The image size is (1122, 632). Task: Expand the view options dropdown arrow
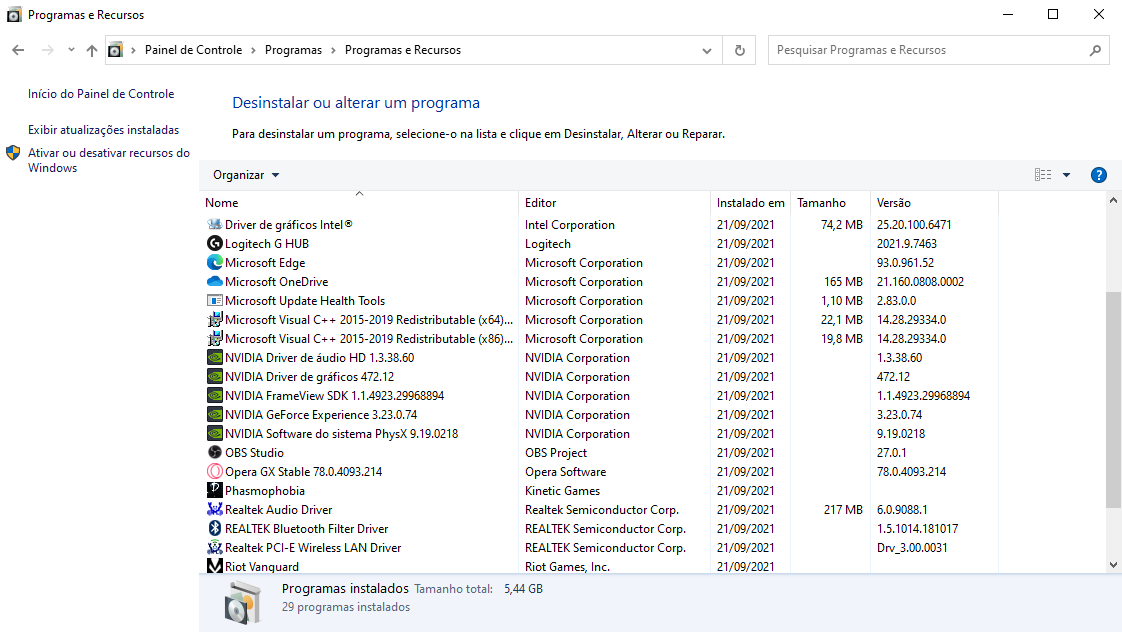(x=1066, y=175)
